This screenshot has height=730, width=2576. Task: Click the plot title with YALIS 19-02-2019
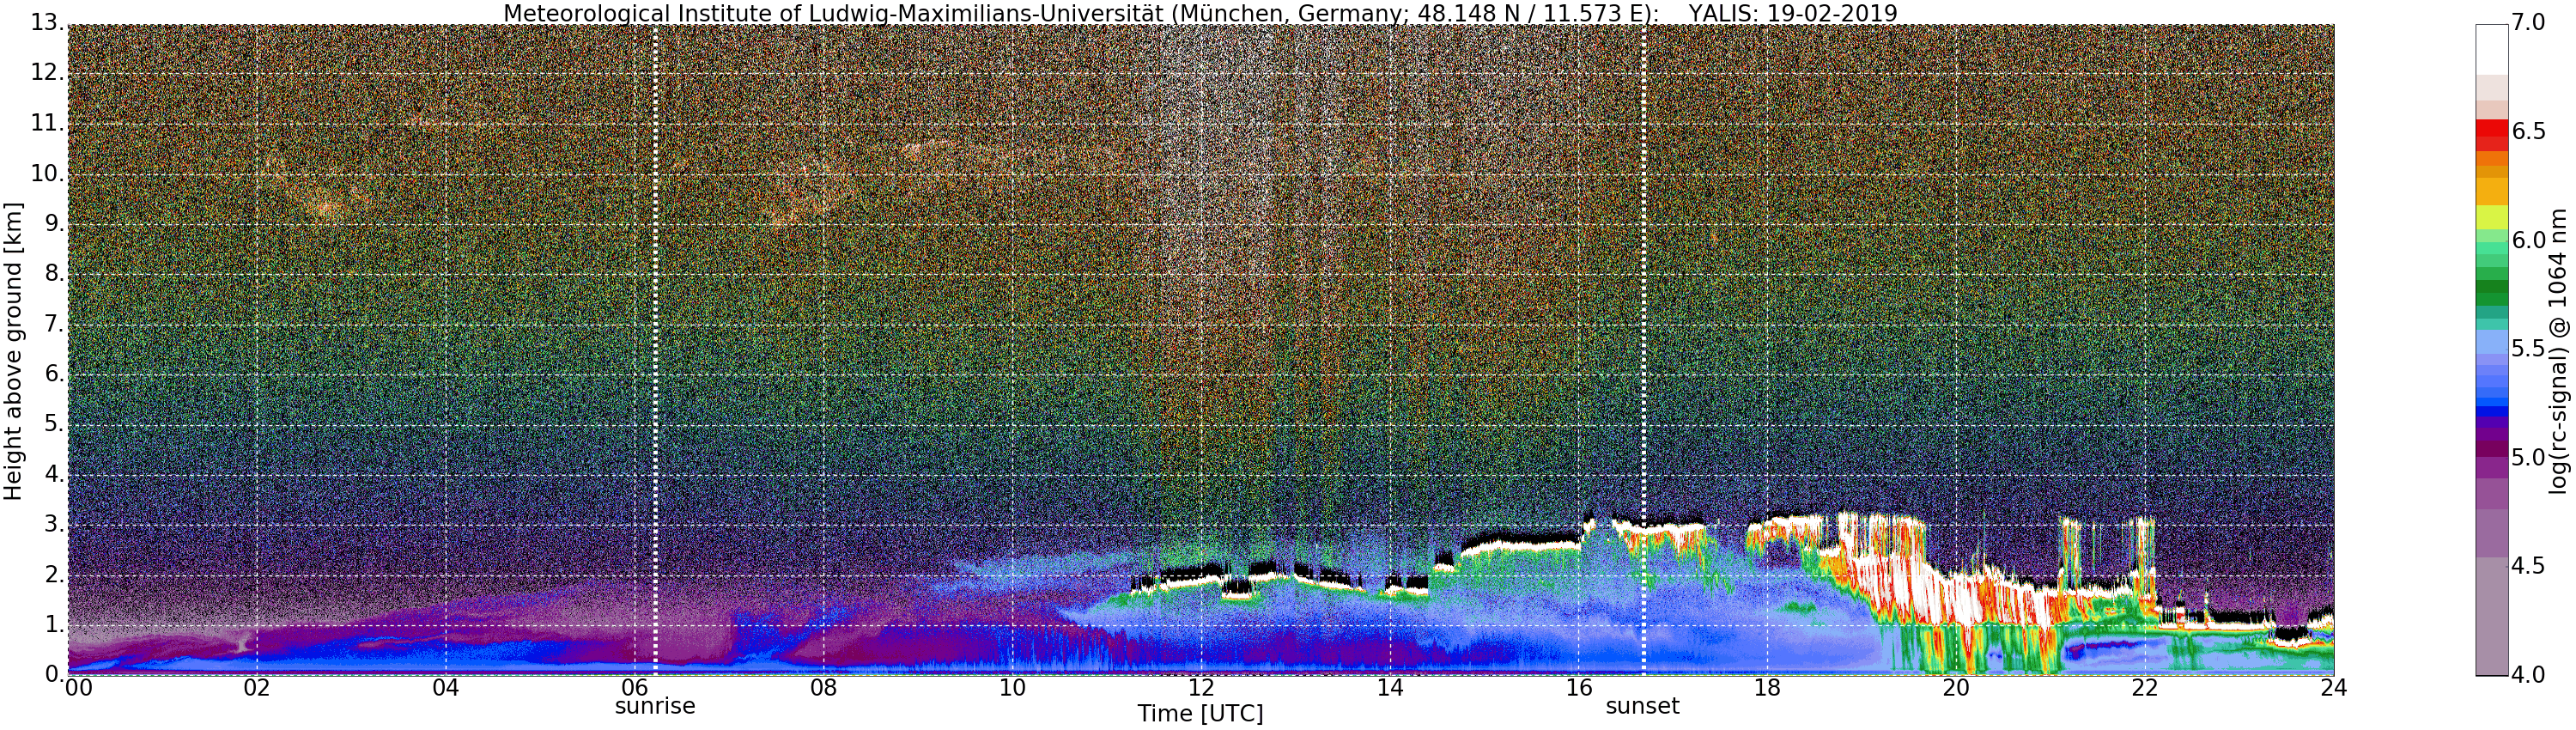1200,13
